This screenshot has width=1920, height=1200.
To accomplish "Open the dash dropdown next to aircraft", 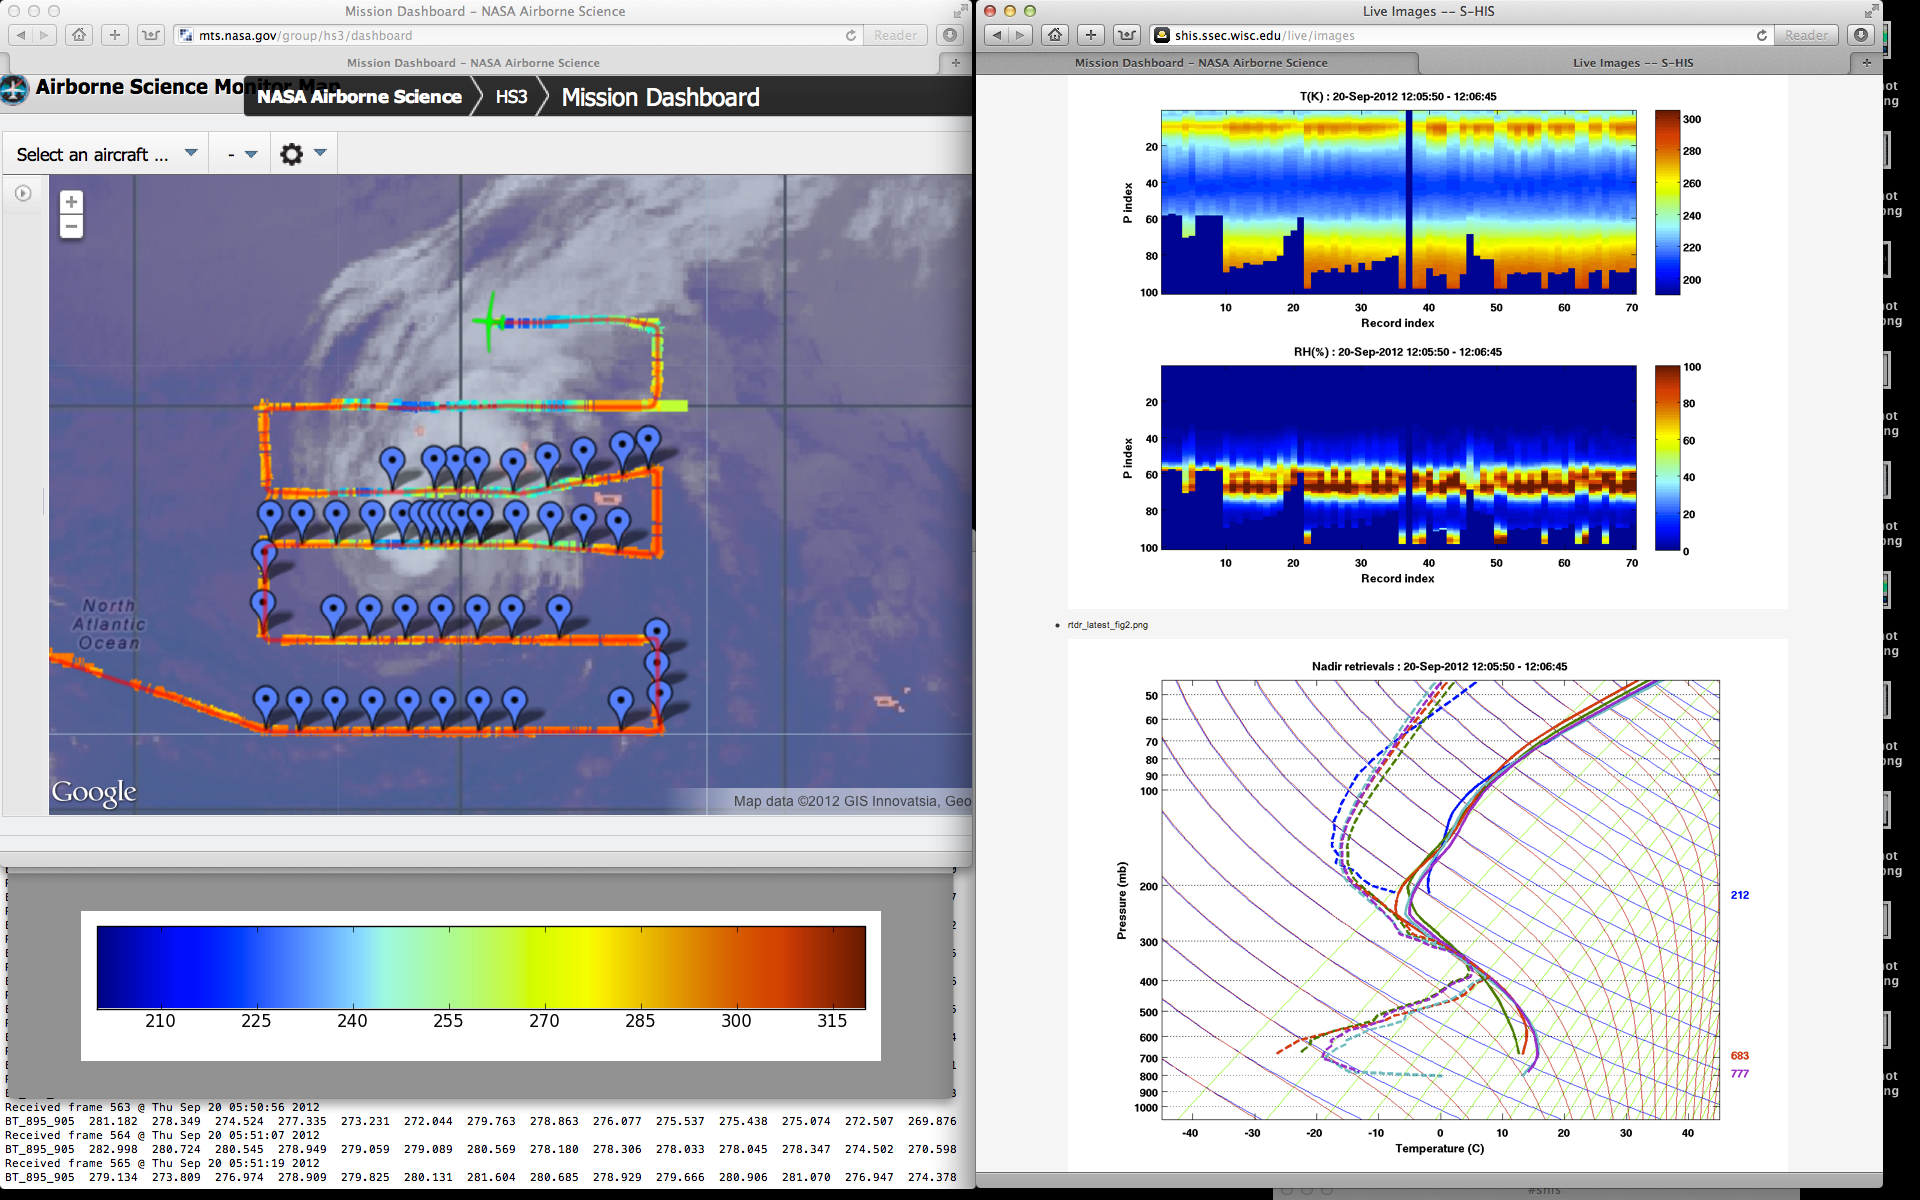I will point(241,154).
